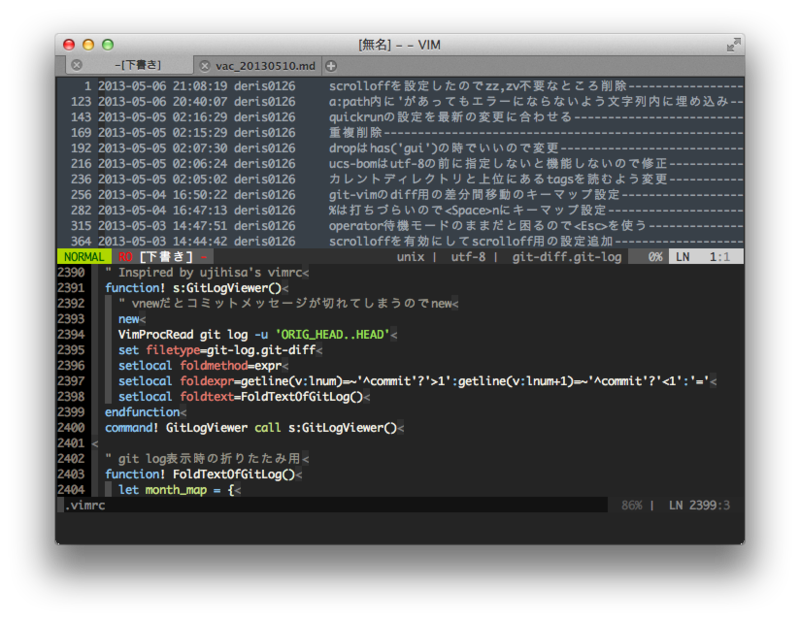Add a new tab with plus icon
800x621 pixels.
pos(331,66)
